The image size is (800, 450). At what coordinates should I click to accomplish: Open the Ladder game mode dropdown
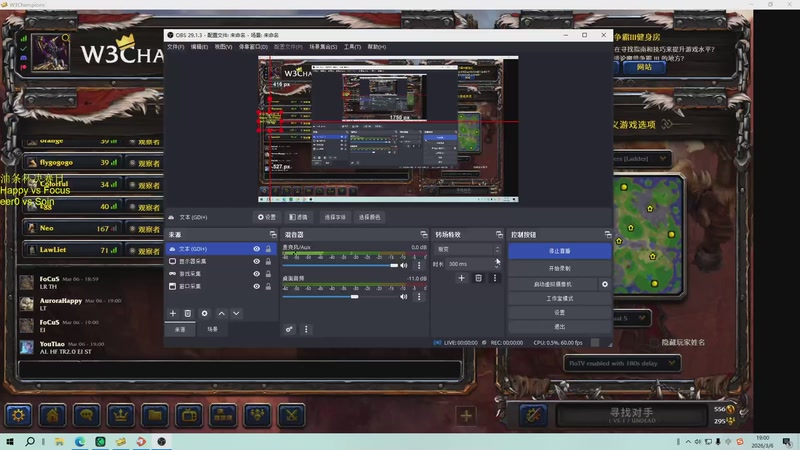(640, 159)
